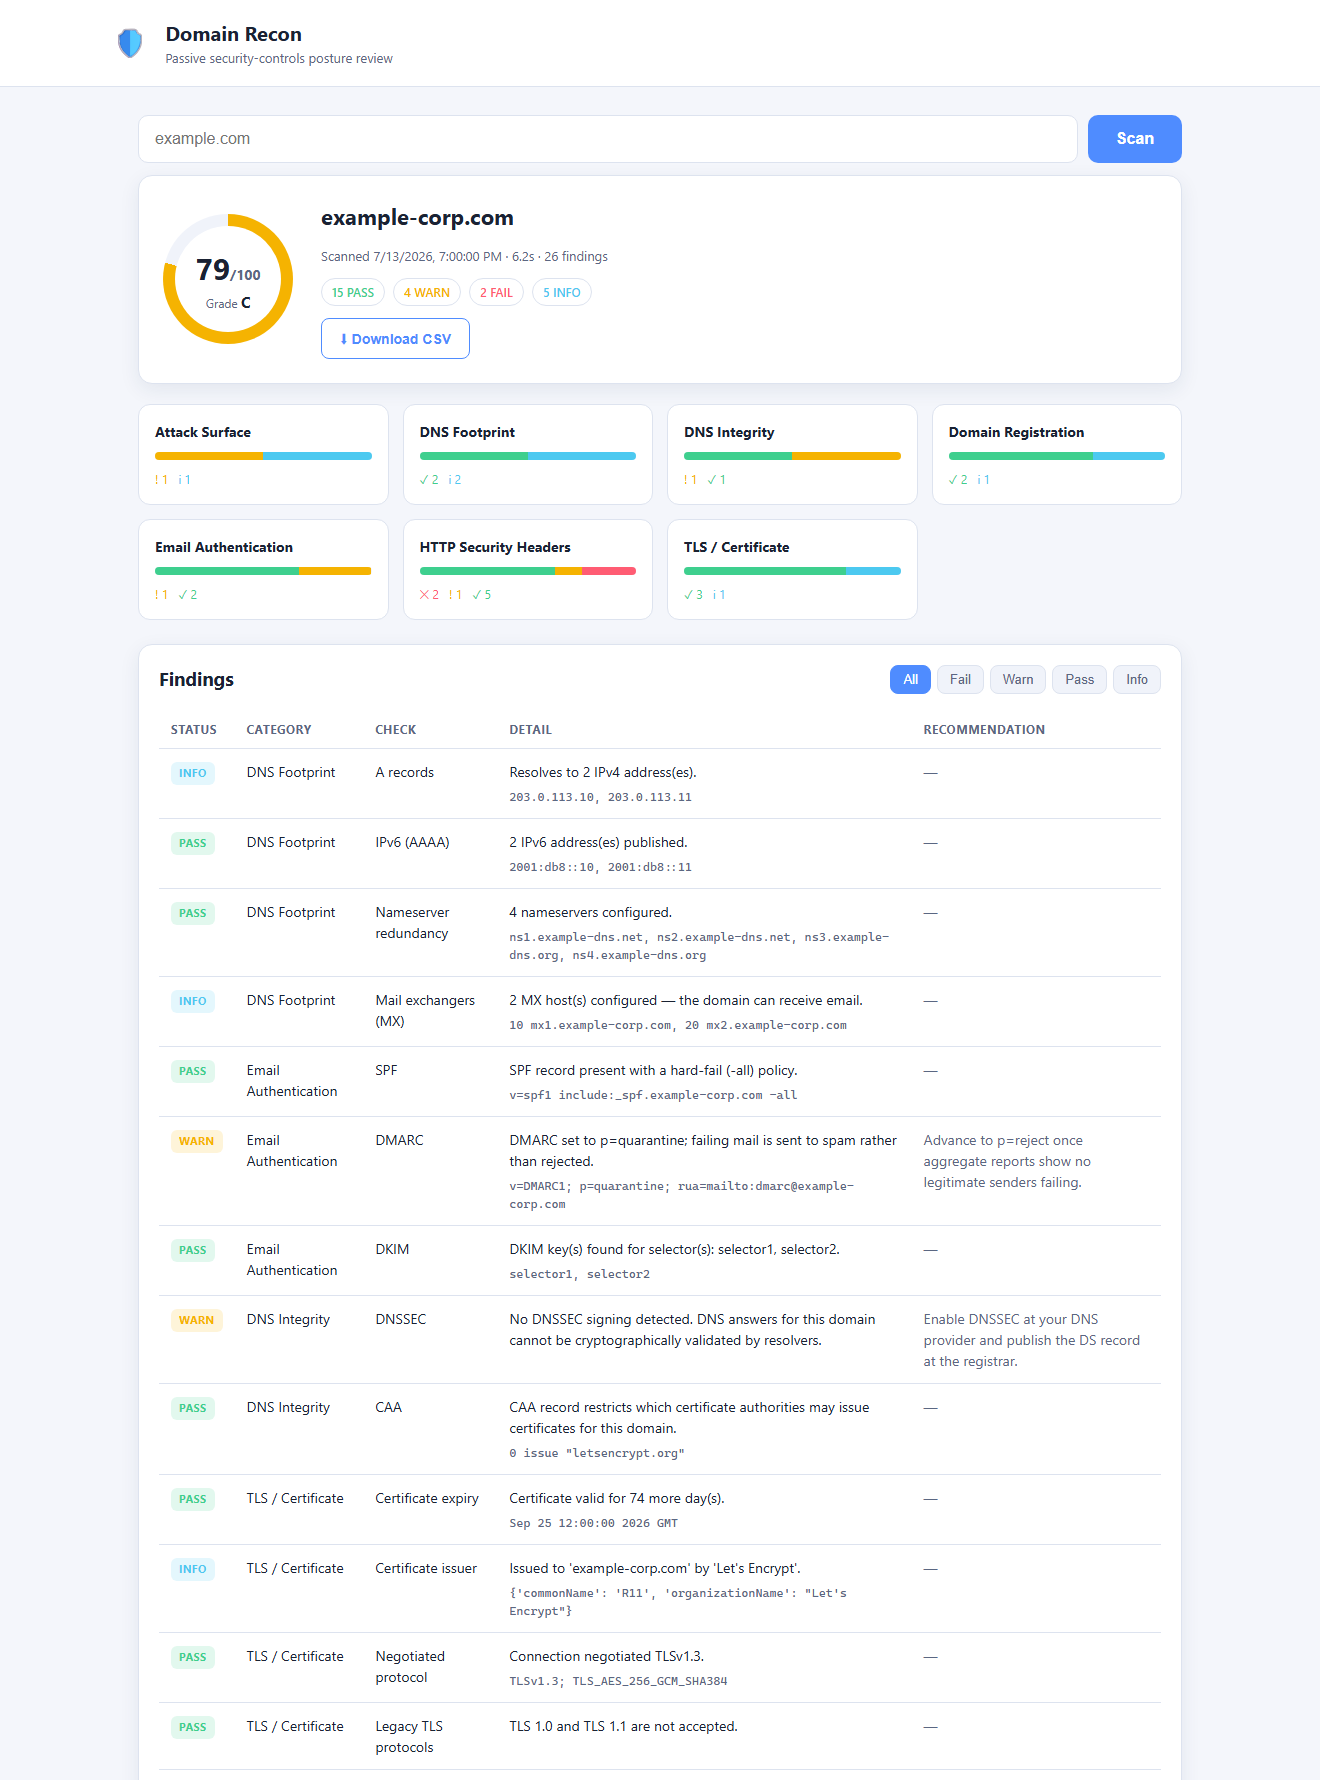Screen dimensions: 1320x1780
Task: Click the CATEGORY column header
Action: pos(279,730)
